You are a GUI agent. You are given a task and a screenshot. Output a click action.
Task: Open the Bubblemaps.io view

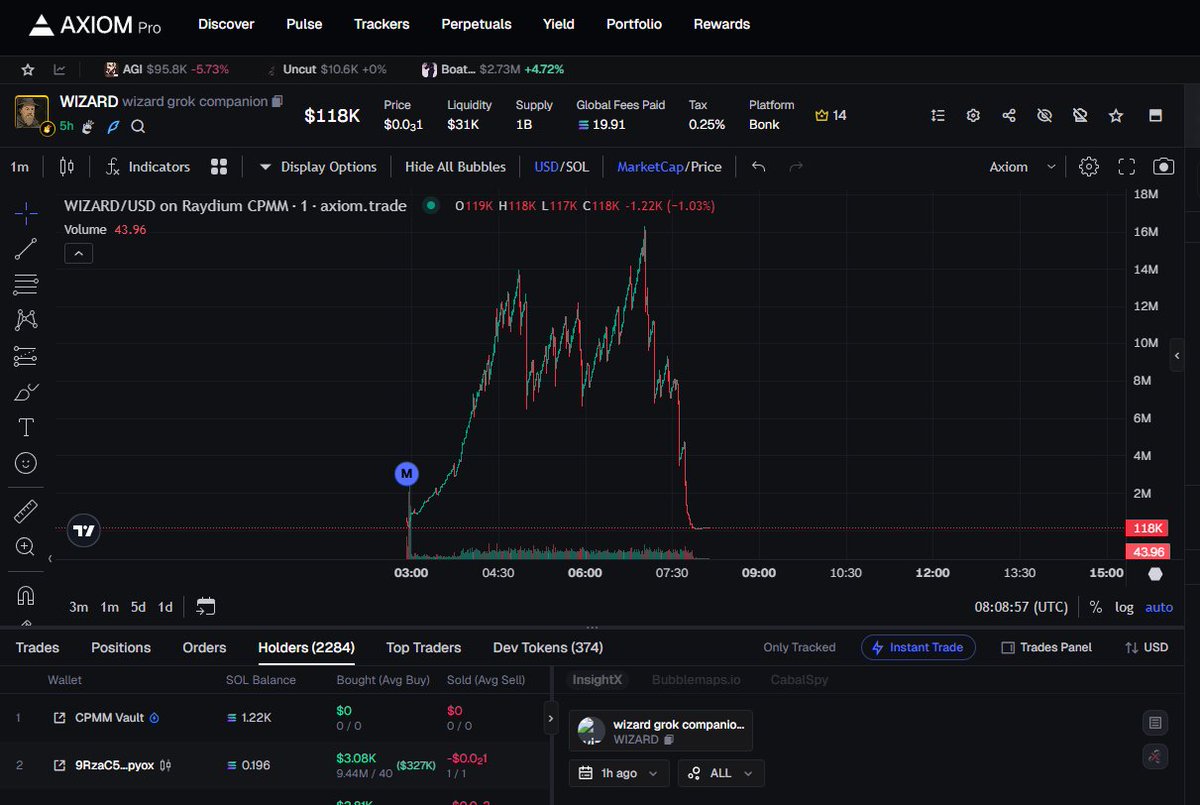coord(696,680)
